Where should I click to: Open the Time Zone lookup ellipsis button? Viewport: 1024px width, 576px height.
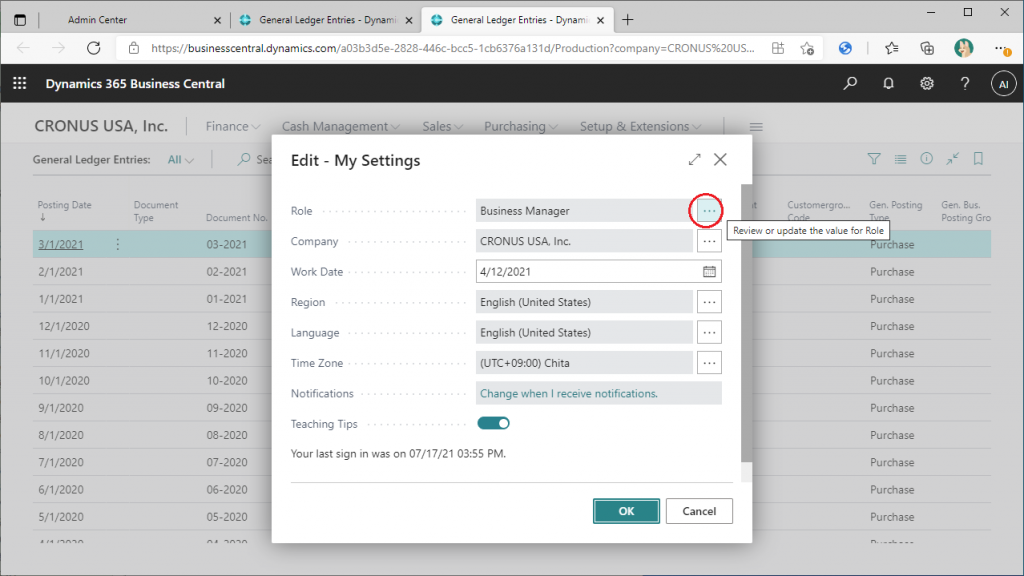coord(709,362)
